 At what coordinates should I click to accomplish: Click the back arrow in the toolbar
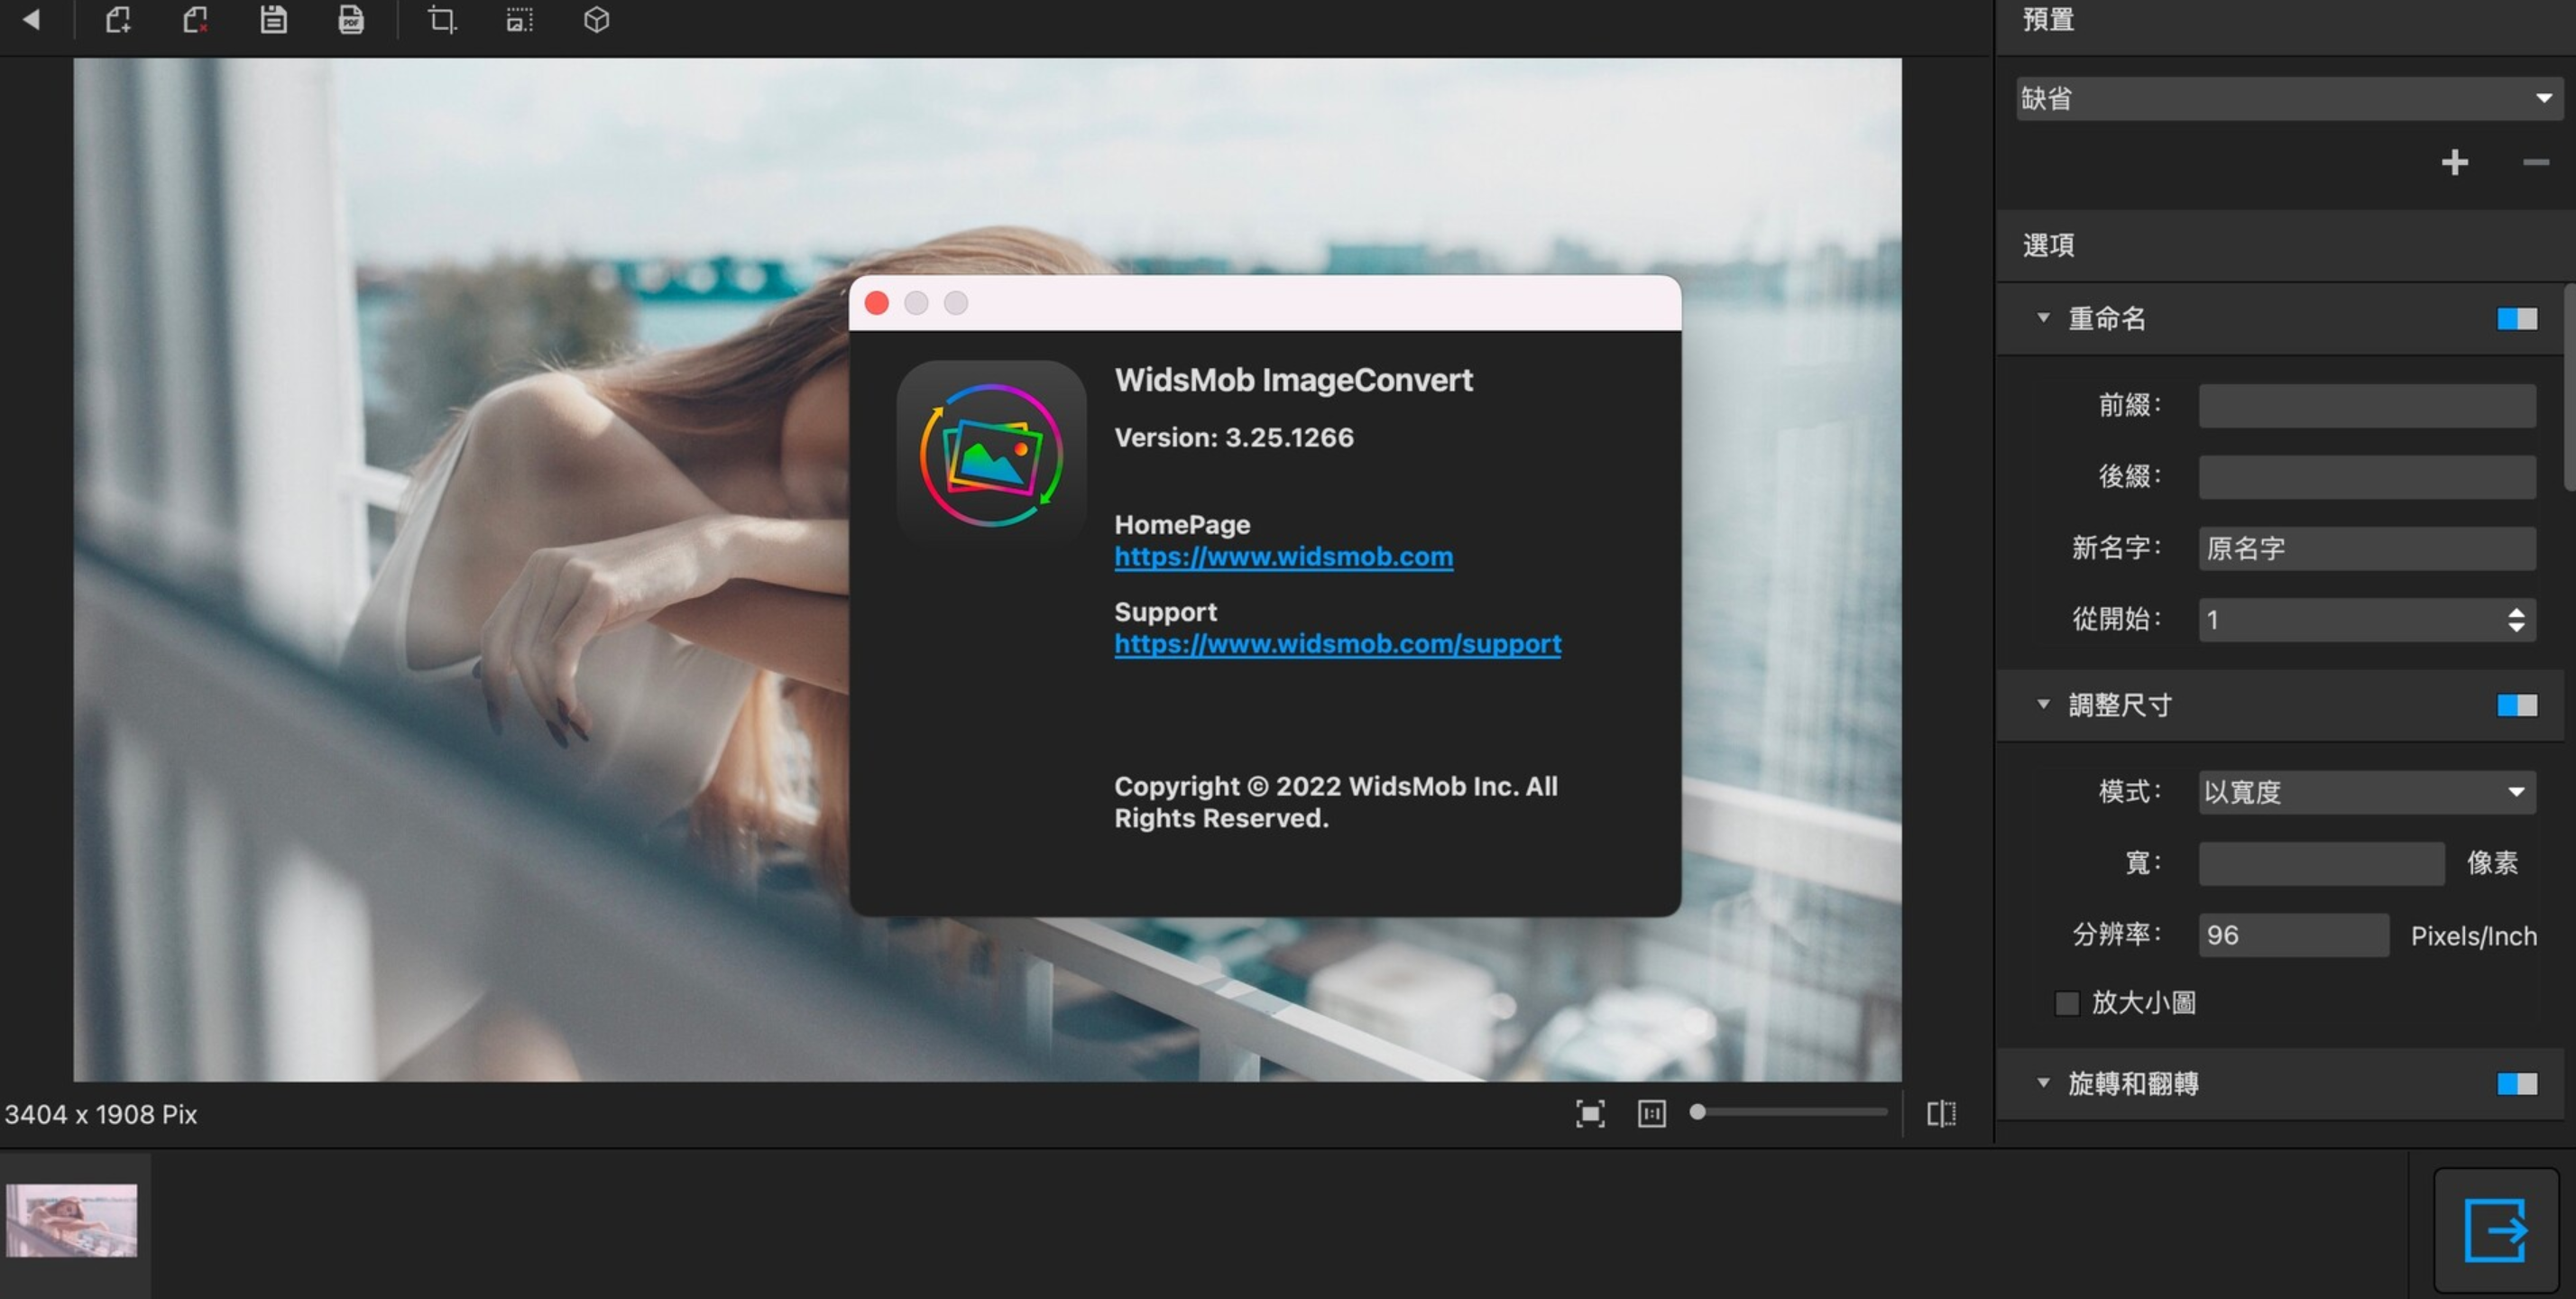click(31, 19)
